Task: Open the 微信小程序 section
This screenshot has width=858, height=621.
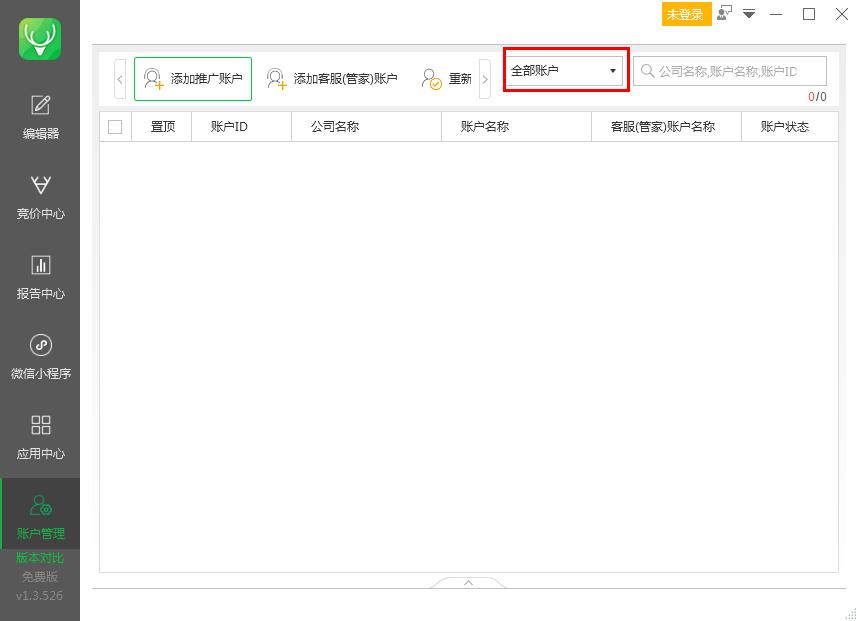Action: pyautogui.click(x=40, y=358)
